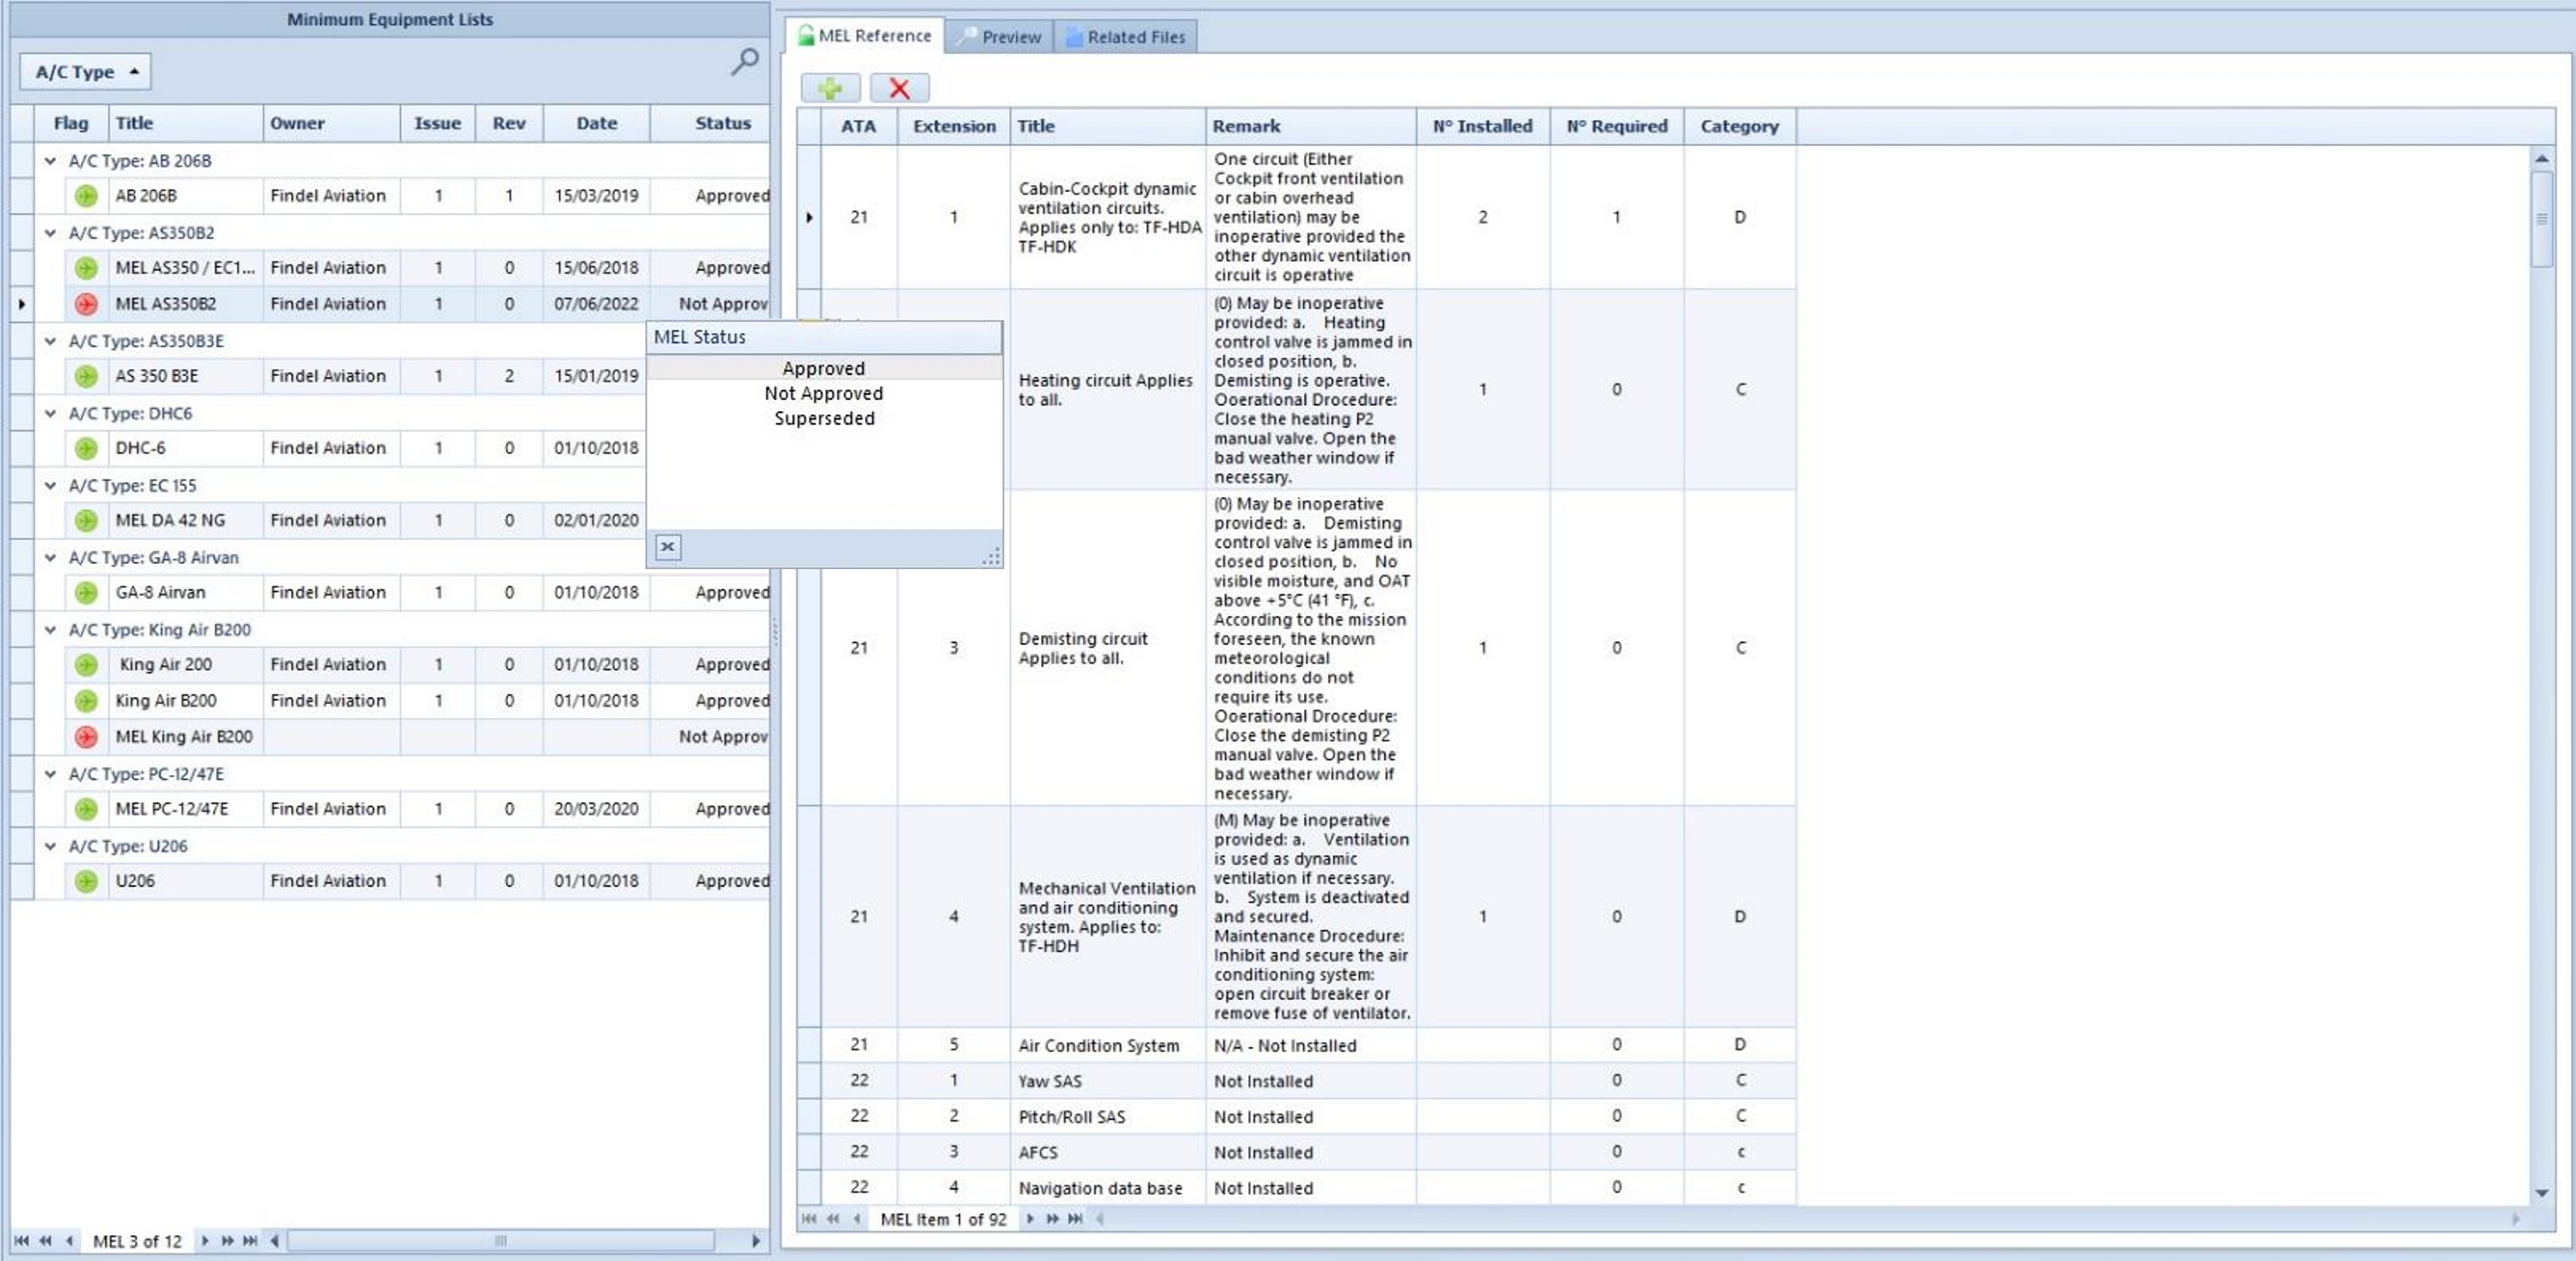
Task: Click the green flag icon for MEL PC-12/47E
Action: pyautogui.click(x=86, y=809)
